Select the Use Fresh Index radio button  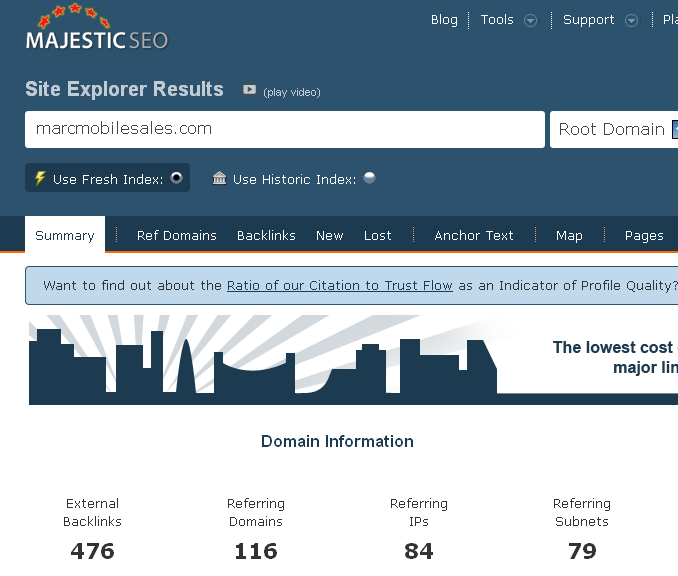tap(176, 179)
